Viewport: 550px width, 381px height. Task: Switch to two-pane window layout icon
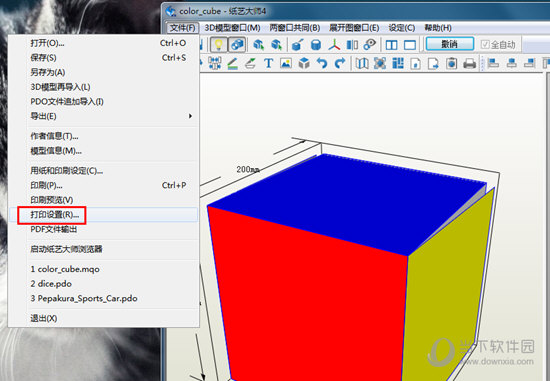click(x=391, y=45)
